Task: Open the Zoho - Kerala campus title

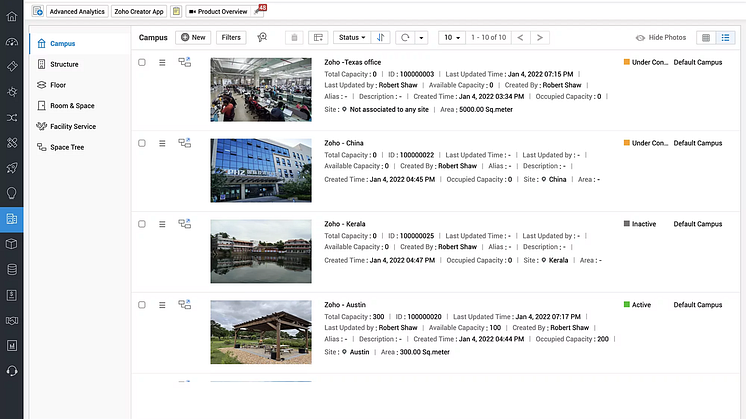Action: [345, 224]
